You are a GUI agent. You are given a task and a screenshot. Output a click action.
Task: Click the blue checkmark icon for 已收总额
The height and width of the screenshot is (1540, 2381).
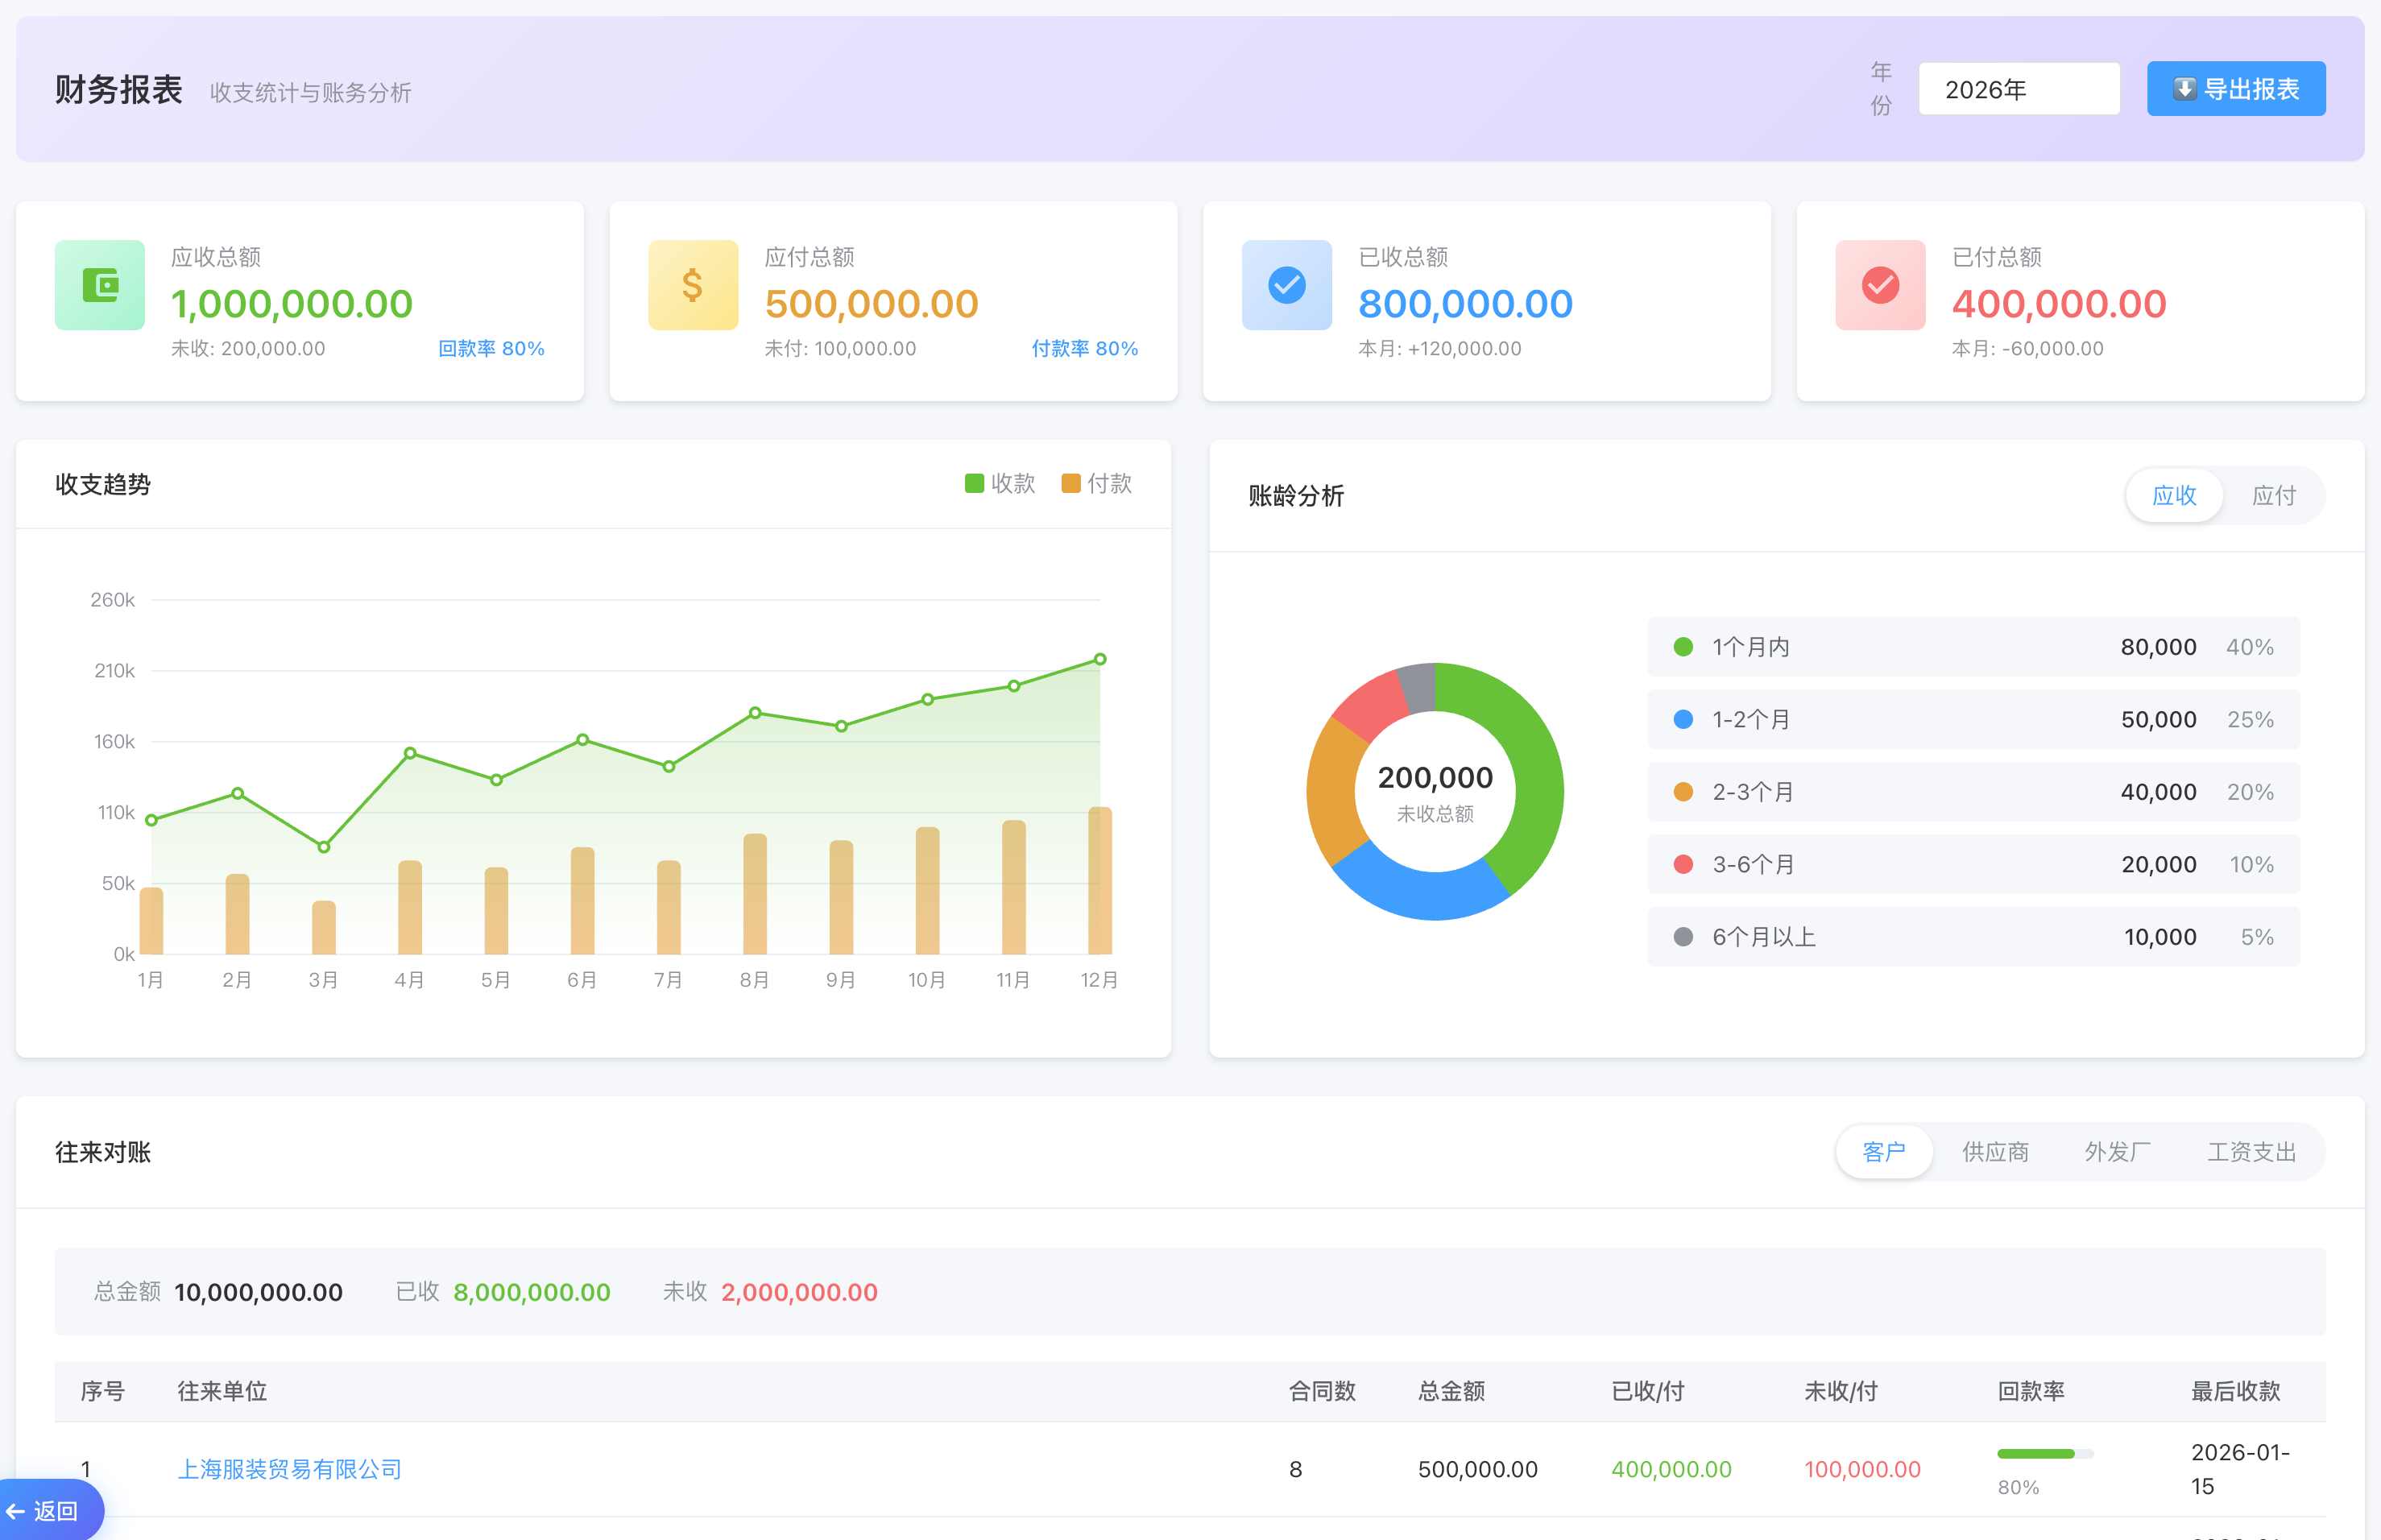tap(1286, 285)
